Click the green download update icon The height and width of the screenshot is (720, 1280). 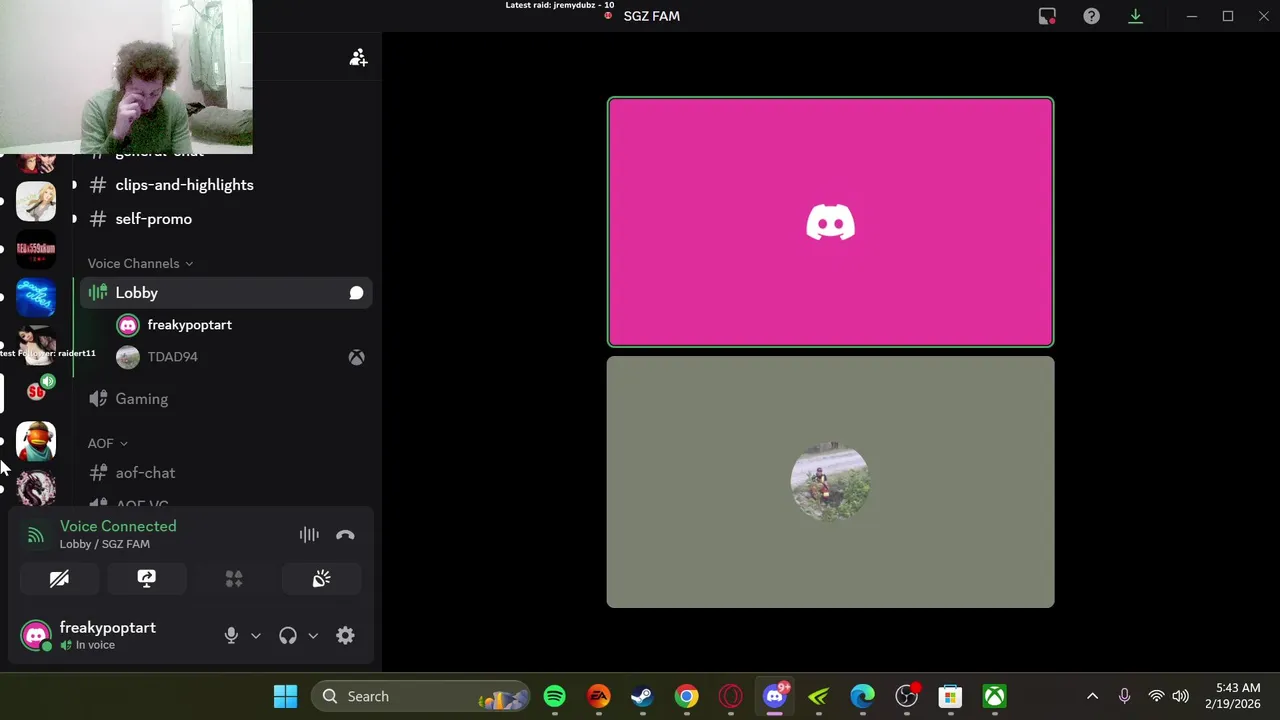tap(1135, 16)
